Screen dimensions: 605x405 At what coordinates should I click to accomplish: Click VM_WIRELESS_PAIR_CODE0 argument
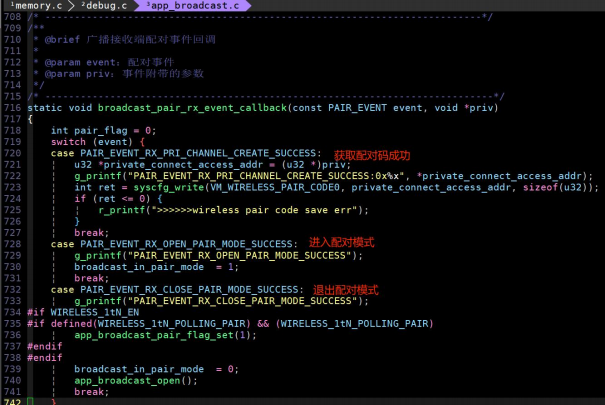(x=275, y=187)
